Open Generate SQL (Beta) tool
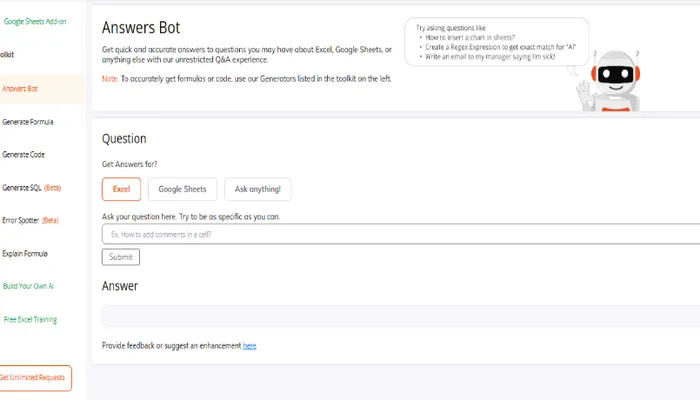700x400 pixels. click(32, 188)
